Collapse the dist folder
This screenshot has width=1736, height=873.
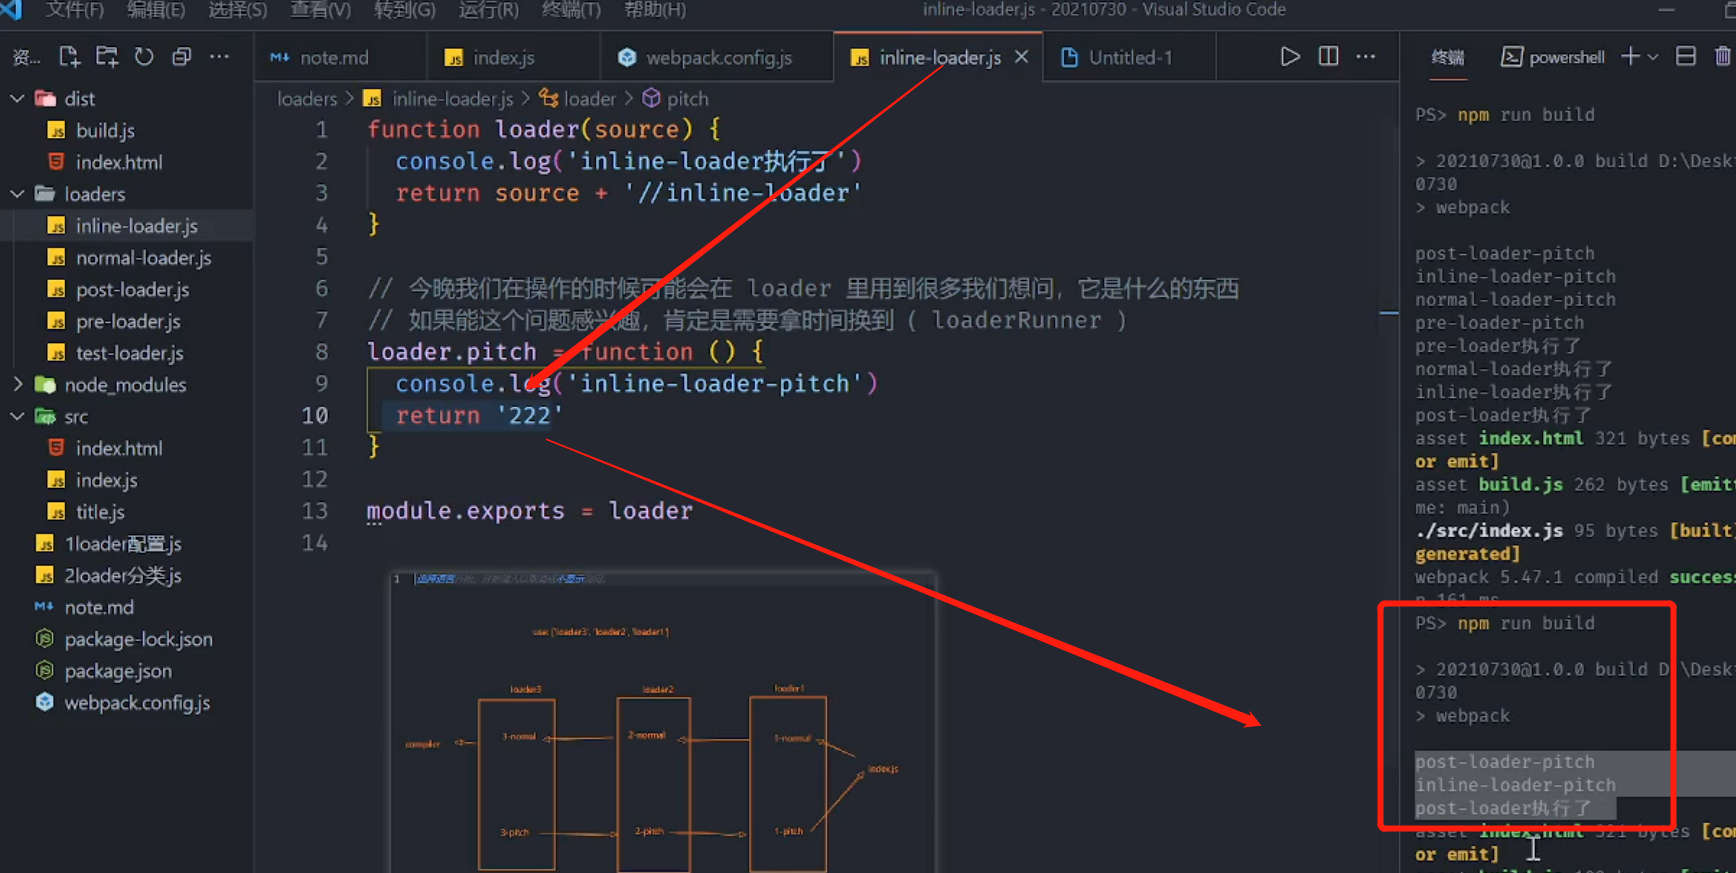coord(18,99)
